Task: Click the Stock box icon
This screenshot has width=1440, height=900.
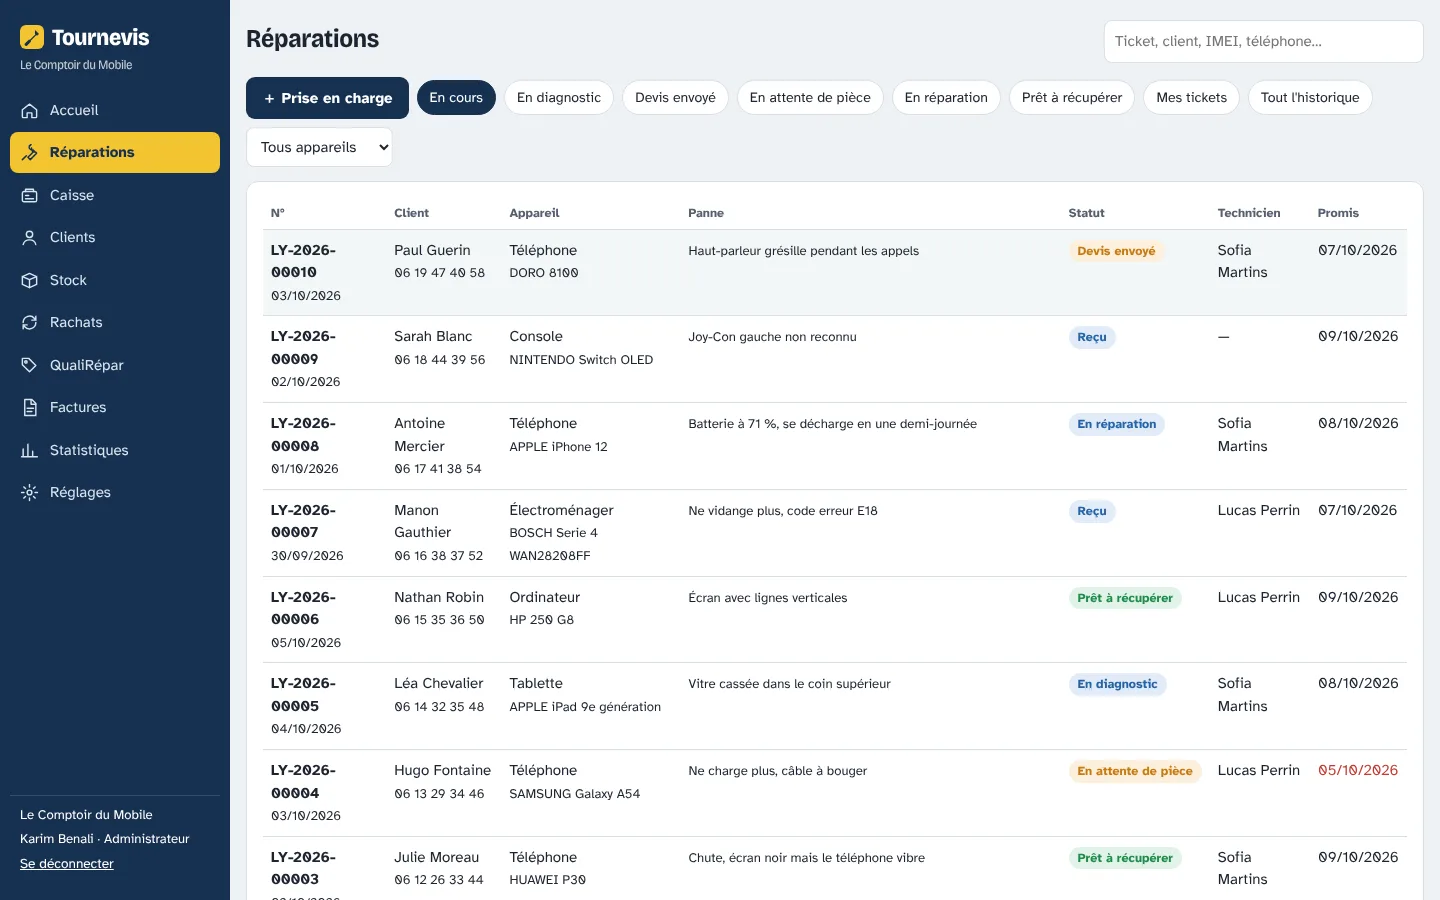Action: (x=30, y=280)
